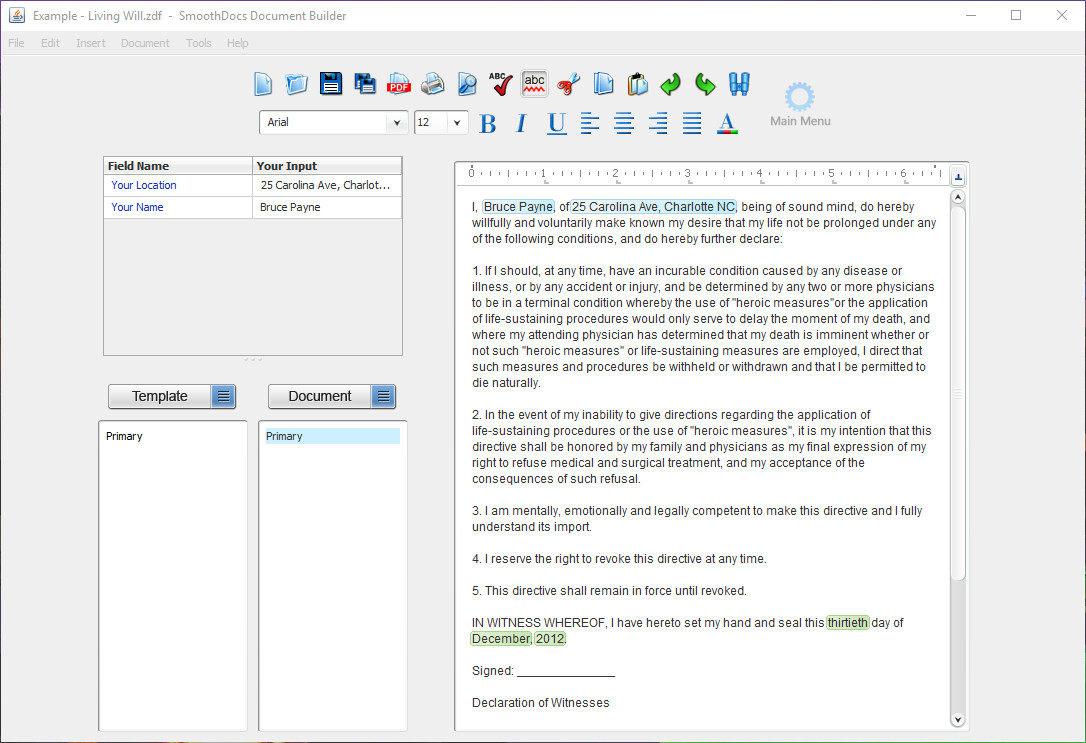Open the Tools menu
The image size is (1086, 743).
pos(198,43)
